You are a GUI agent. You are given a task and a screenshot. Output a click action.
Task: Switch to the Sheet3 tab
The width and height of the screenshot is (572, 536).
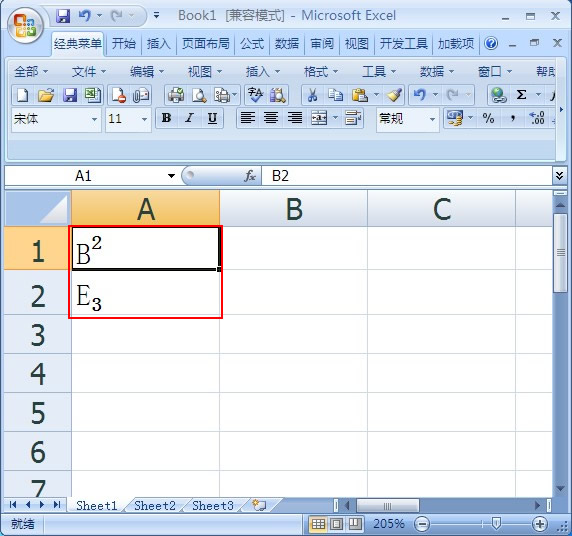(x=213, y=506)
